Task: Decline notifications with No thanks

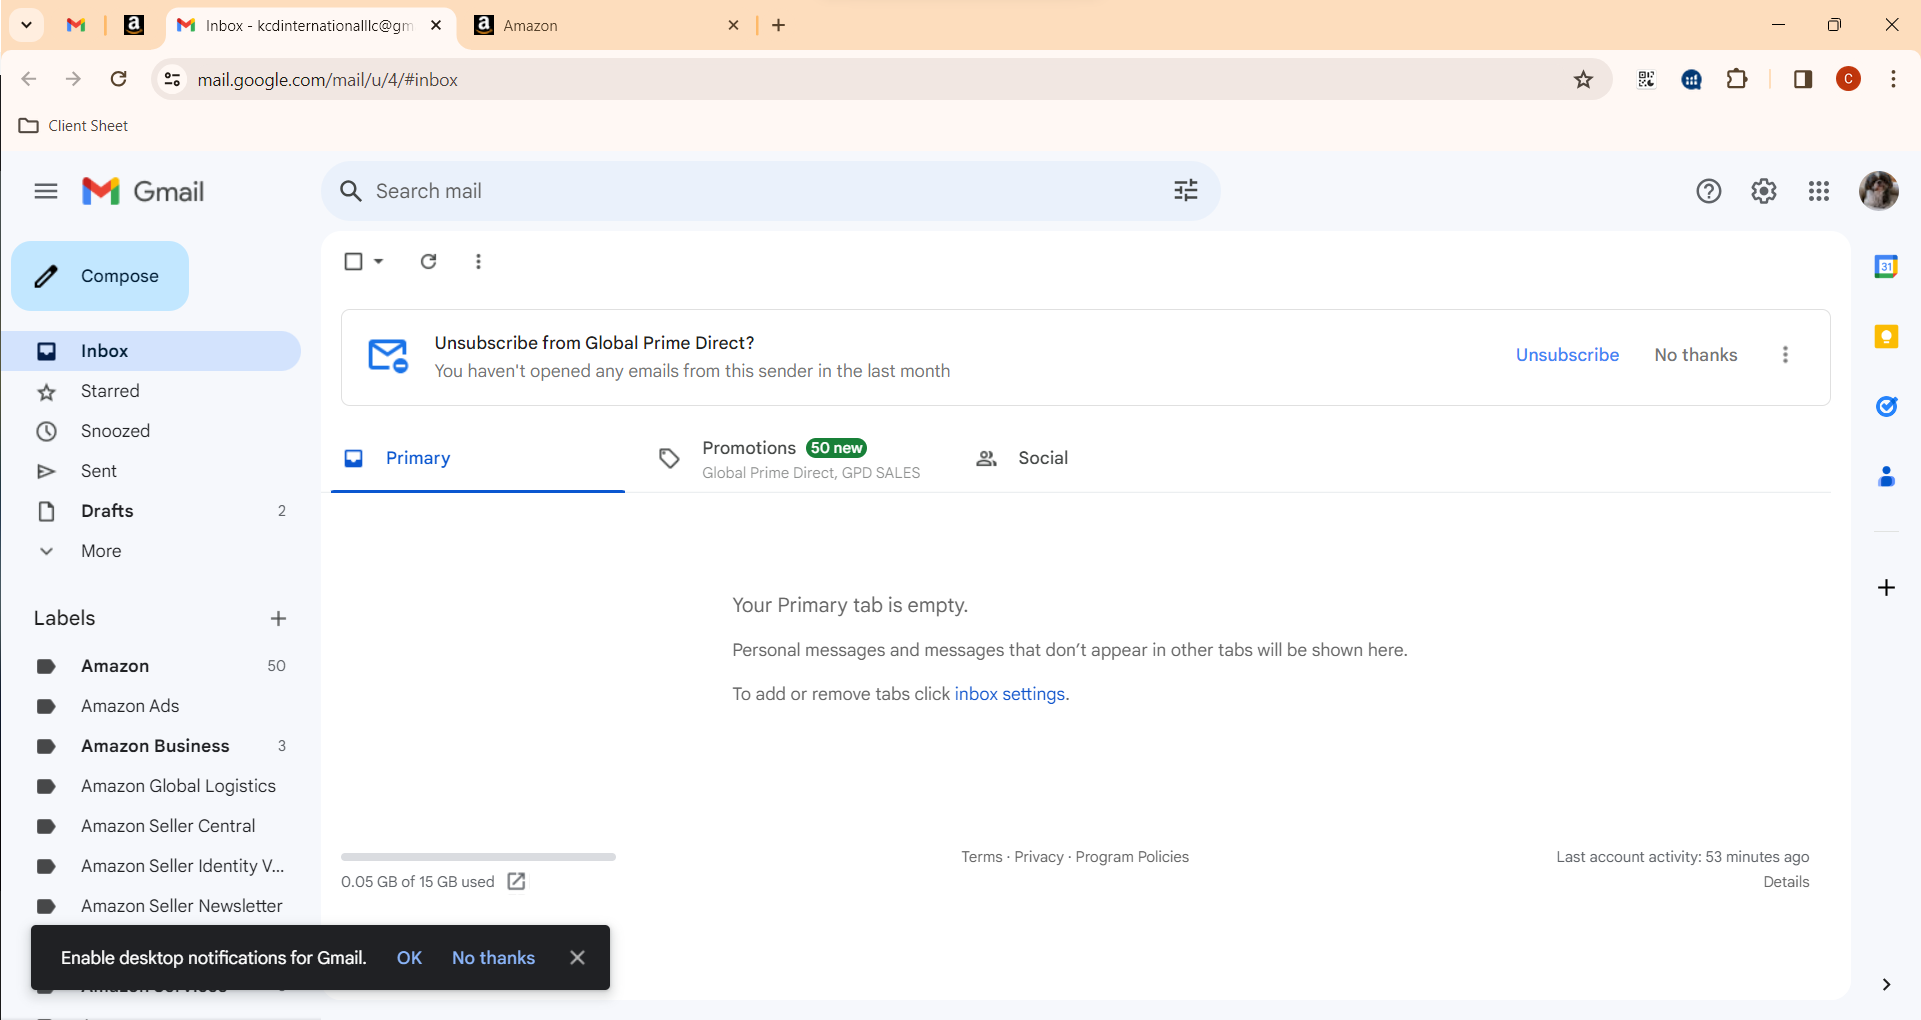Action: [x=493, y=958]
